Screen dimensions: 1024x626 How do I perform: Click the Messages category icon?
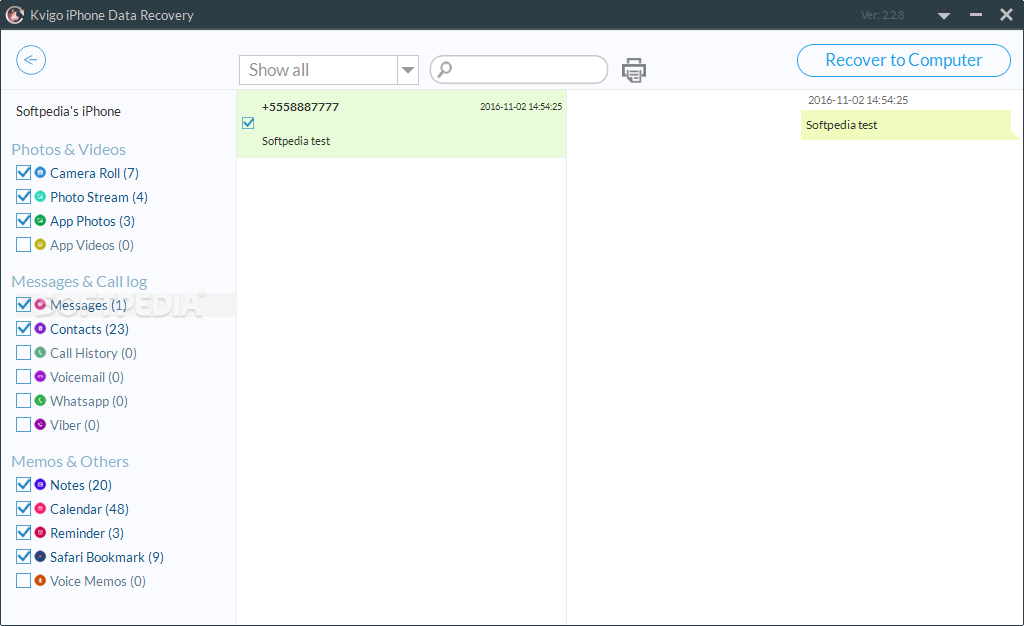point(40,304)
